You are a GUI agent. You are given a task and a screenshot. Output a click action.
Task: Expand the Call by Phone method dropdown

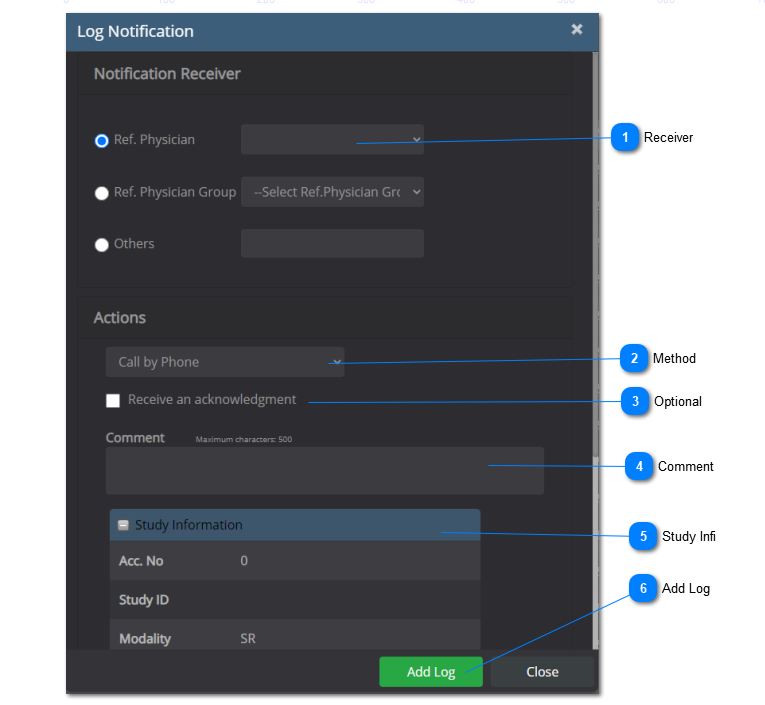coord(225,362)
